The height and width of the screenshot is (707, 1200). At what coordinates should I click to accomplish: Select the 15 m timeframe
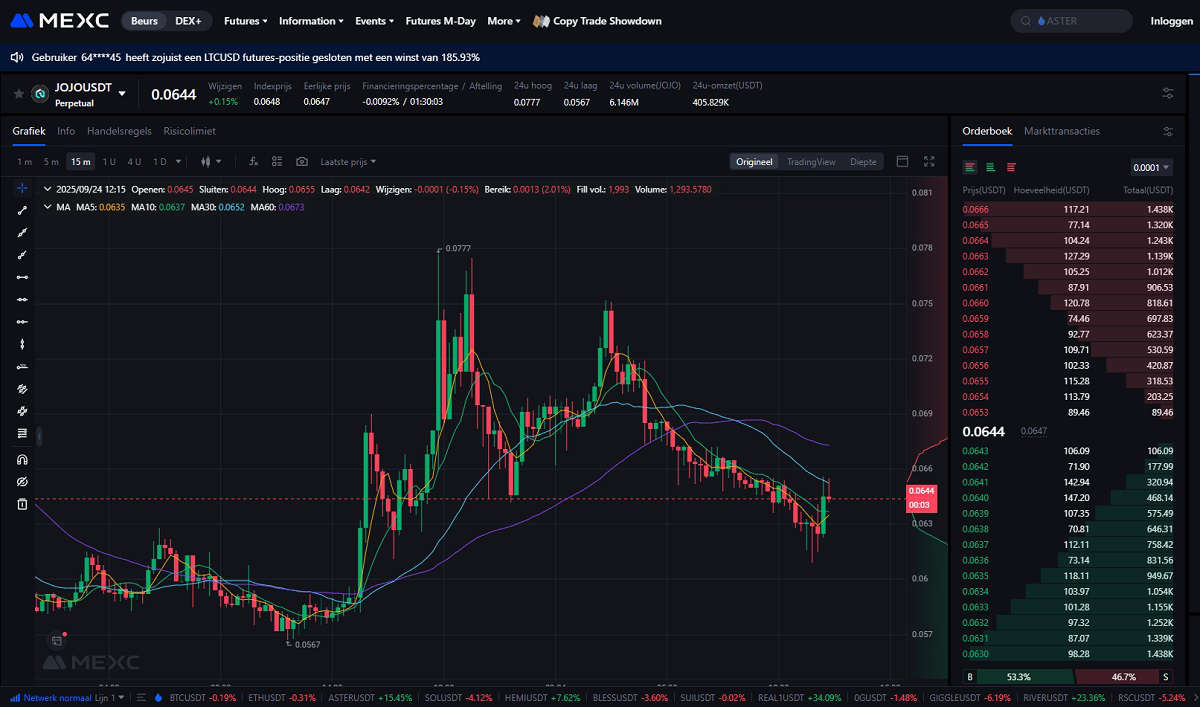[x=81, y=162]
